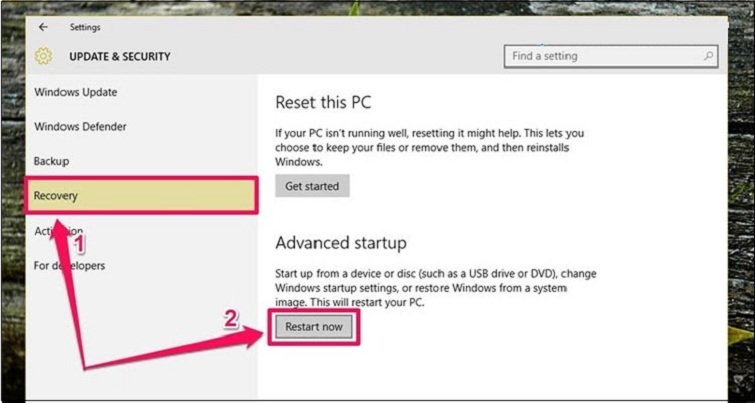Click the Advanced startup heading
This screenshot has height=403, width=755.
pos(341,243)
